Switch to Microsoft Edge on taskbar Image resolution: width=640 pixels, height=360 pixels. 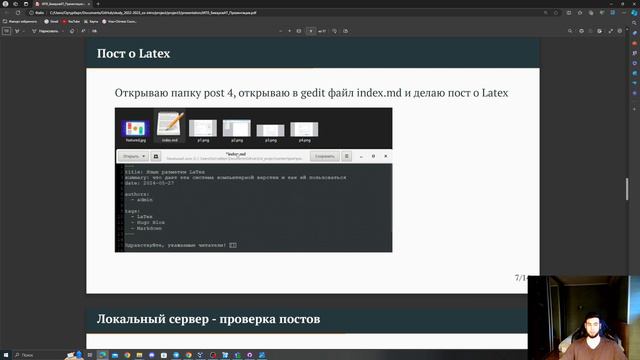point(102,355)
